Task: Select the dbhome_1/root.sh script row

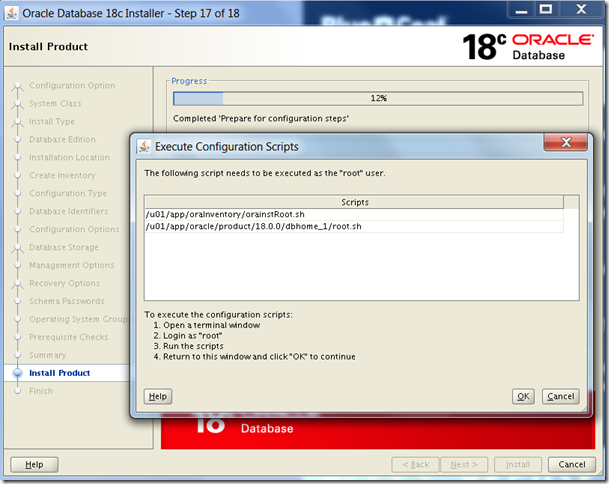Action: click(354, 226)
